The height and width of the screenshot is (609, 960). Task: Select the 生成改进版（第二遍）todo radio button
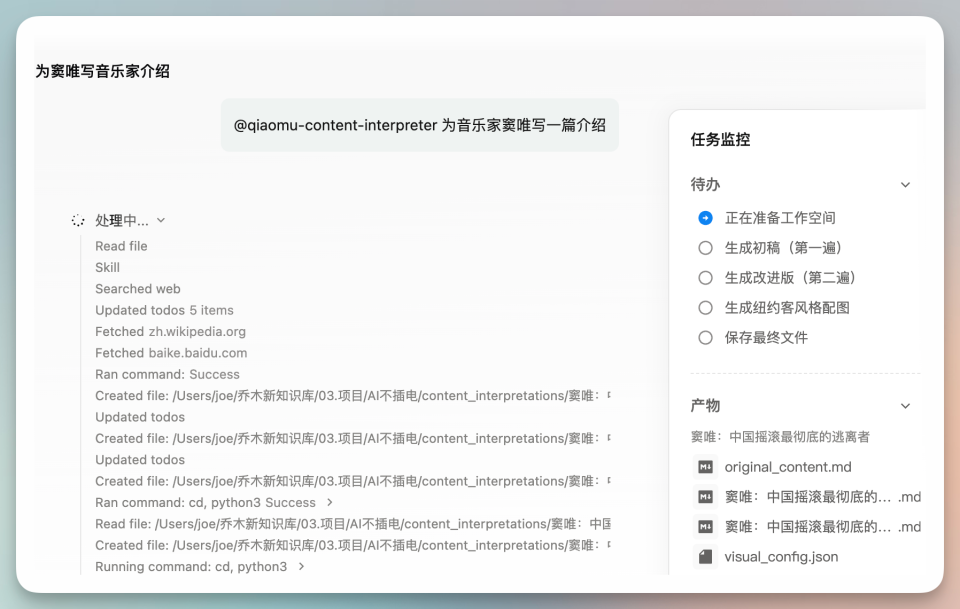pos(705,278)
